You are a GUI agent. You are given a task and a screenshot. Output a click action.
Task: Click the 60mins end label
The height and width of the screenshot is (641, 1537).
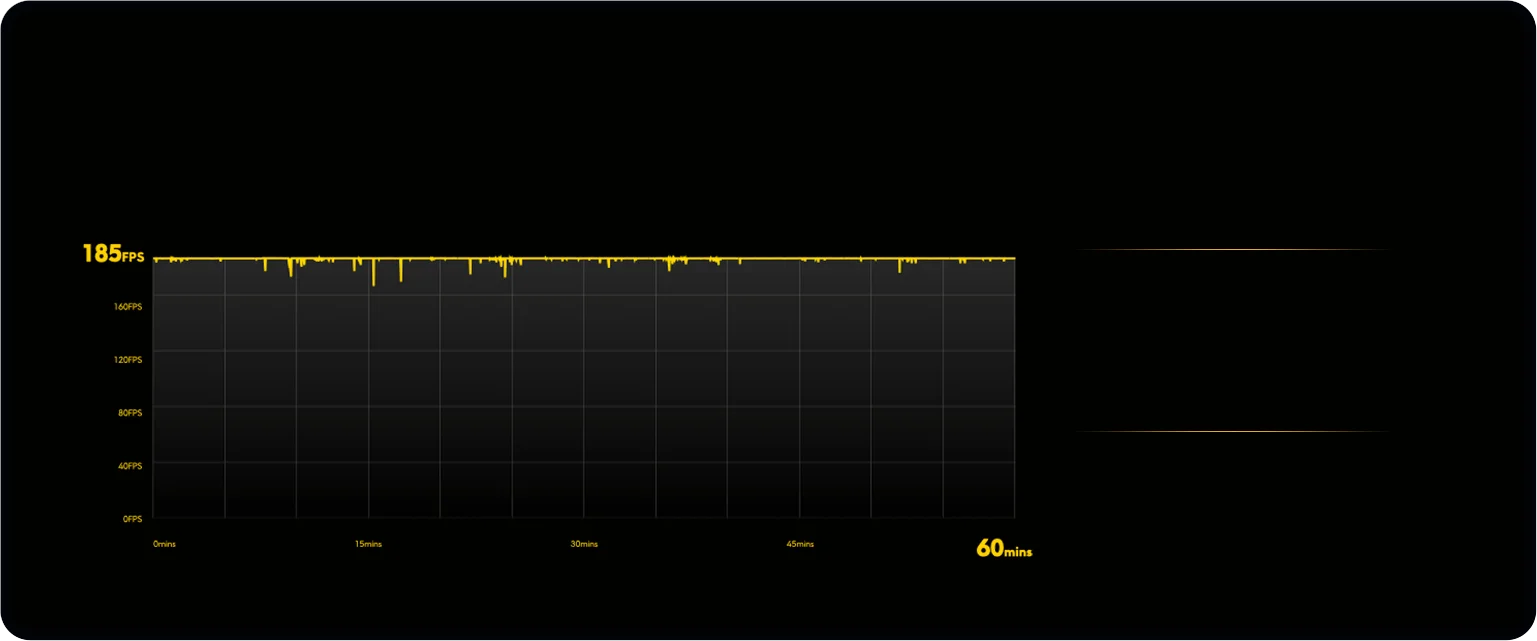tap(1004, 548)
